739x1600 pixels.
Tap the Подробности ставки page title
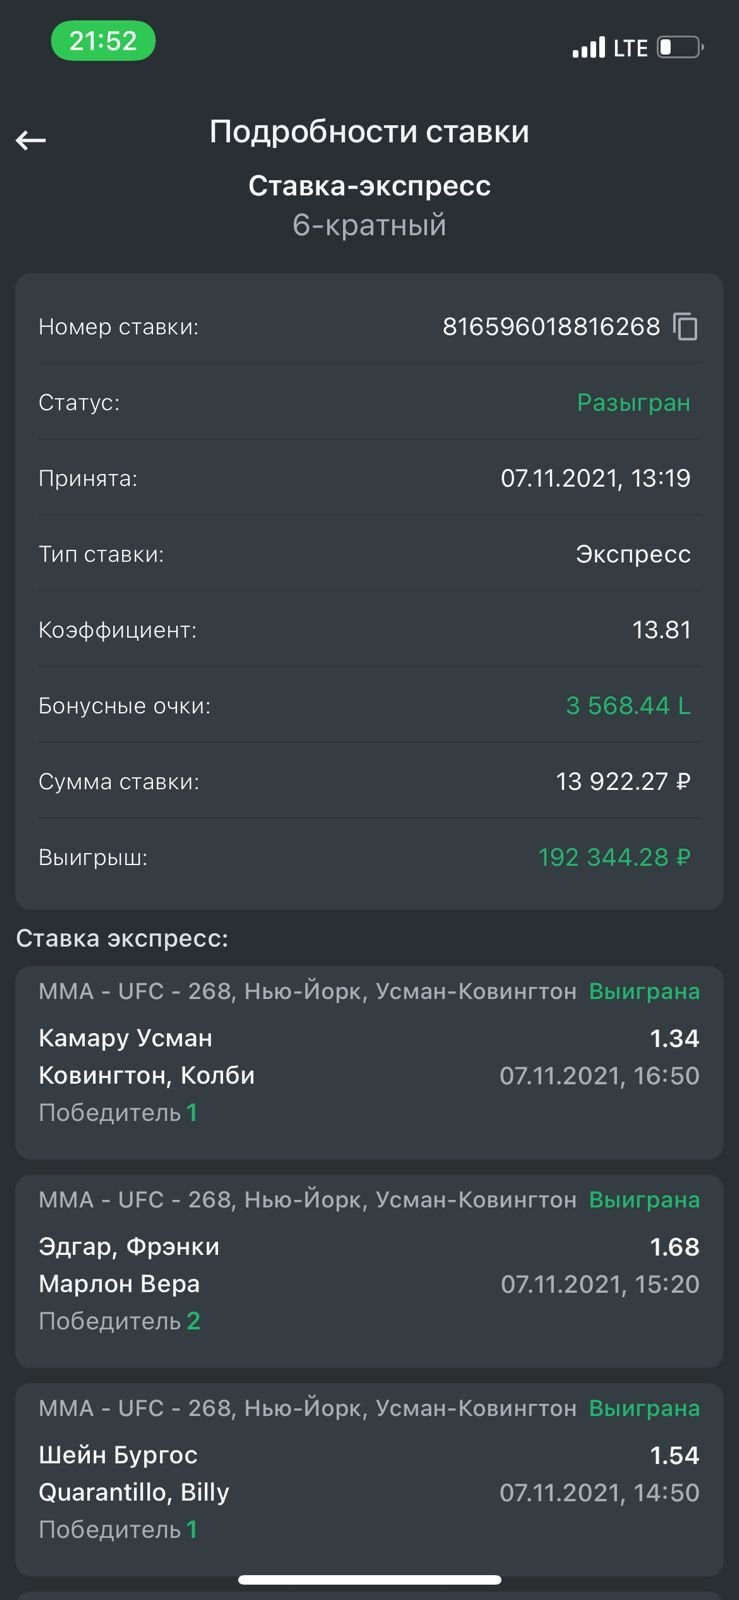coord(369,132)
